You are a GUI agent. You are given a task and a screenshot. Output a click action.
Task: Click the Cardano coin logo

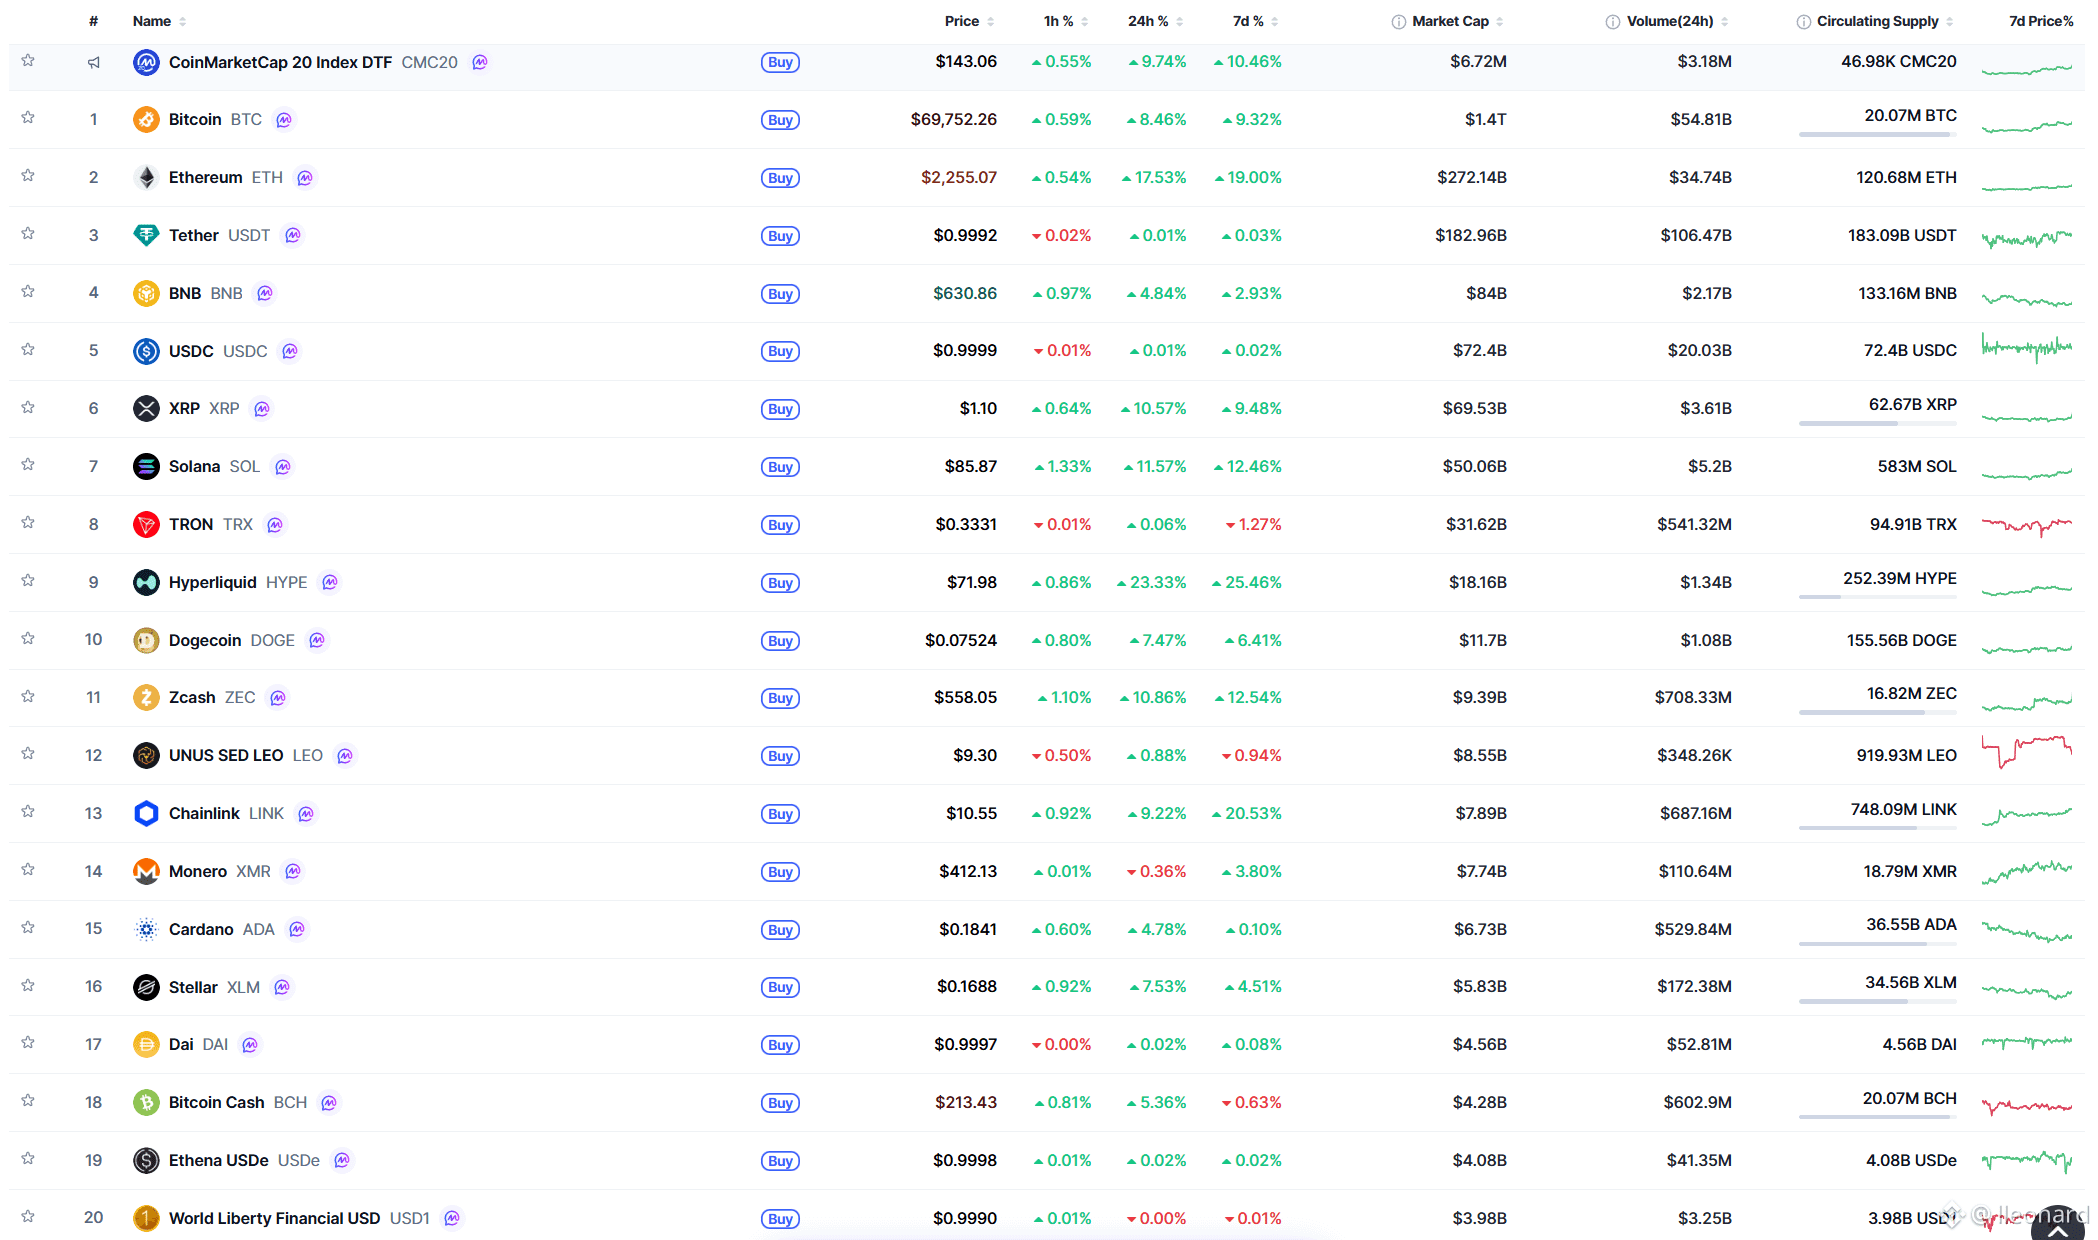[x=146, y=930]
